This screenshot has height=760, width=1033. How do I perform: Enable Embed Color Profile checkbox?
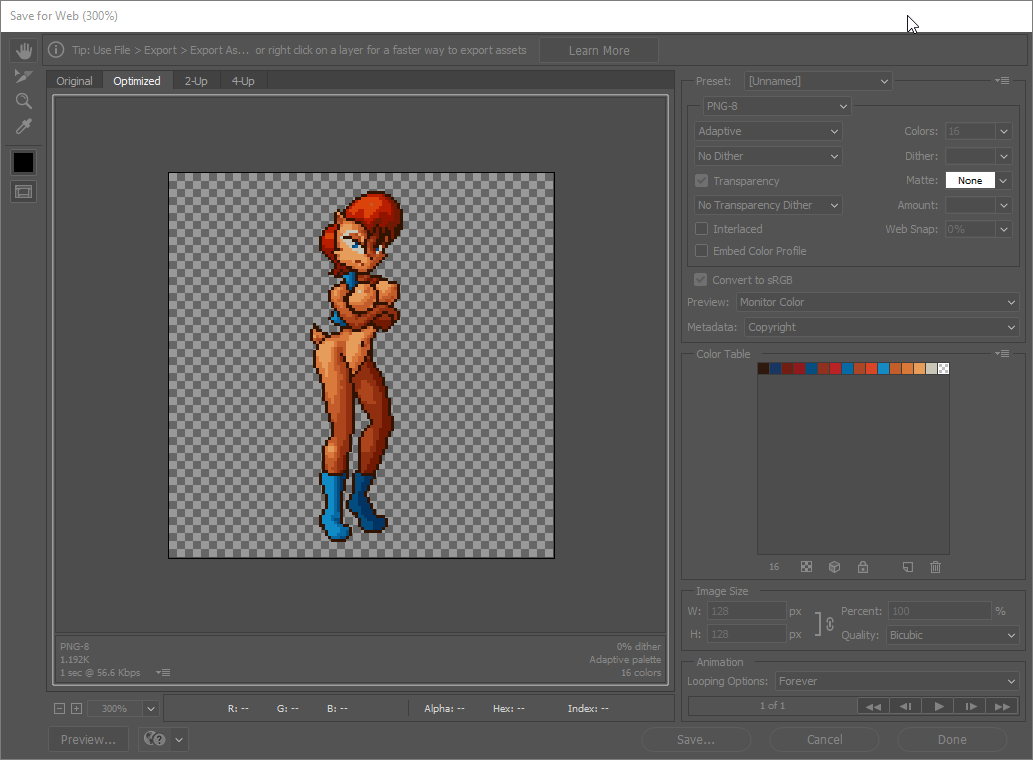pos(702,251)
